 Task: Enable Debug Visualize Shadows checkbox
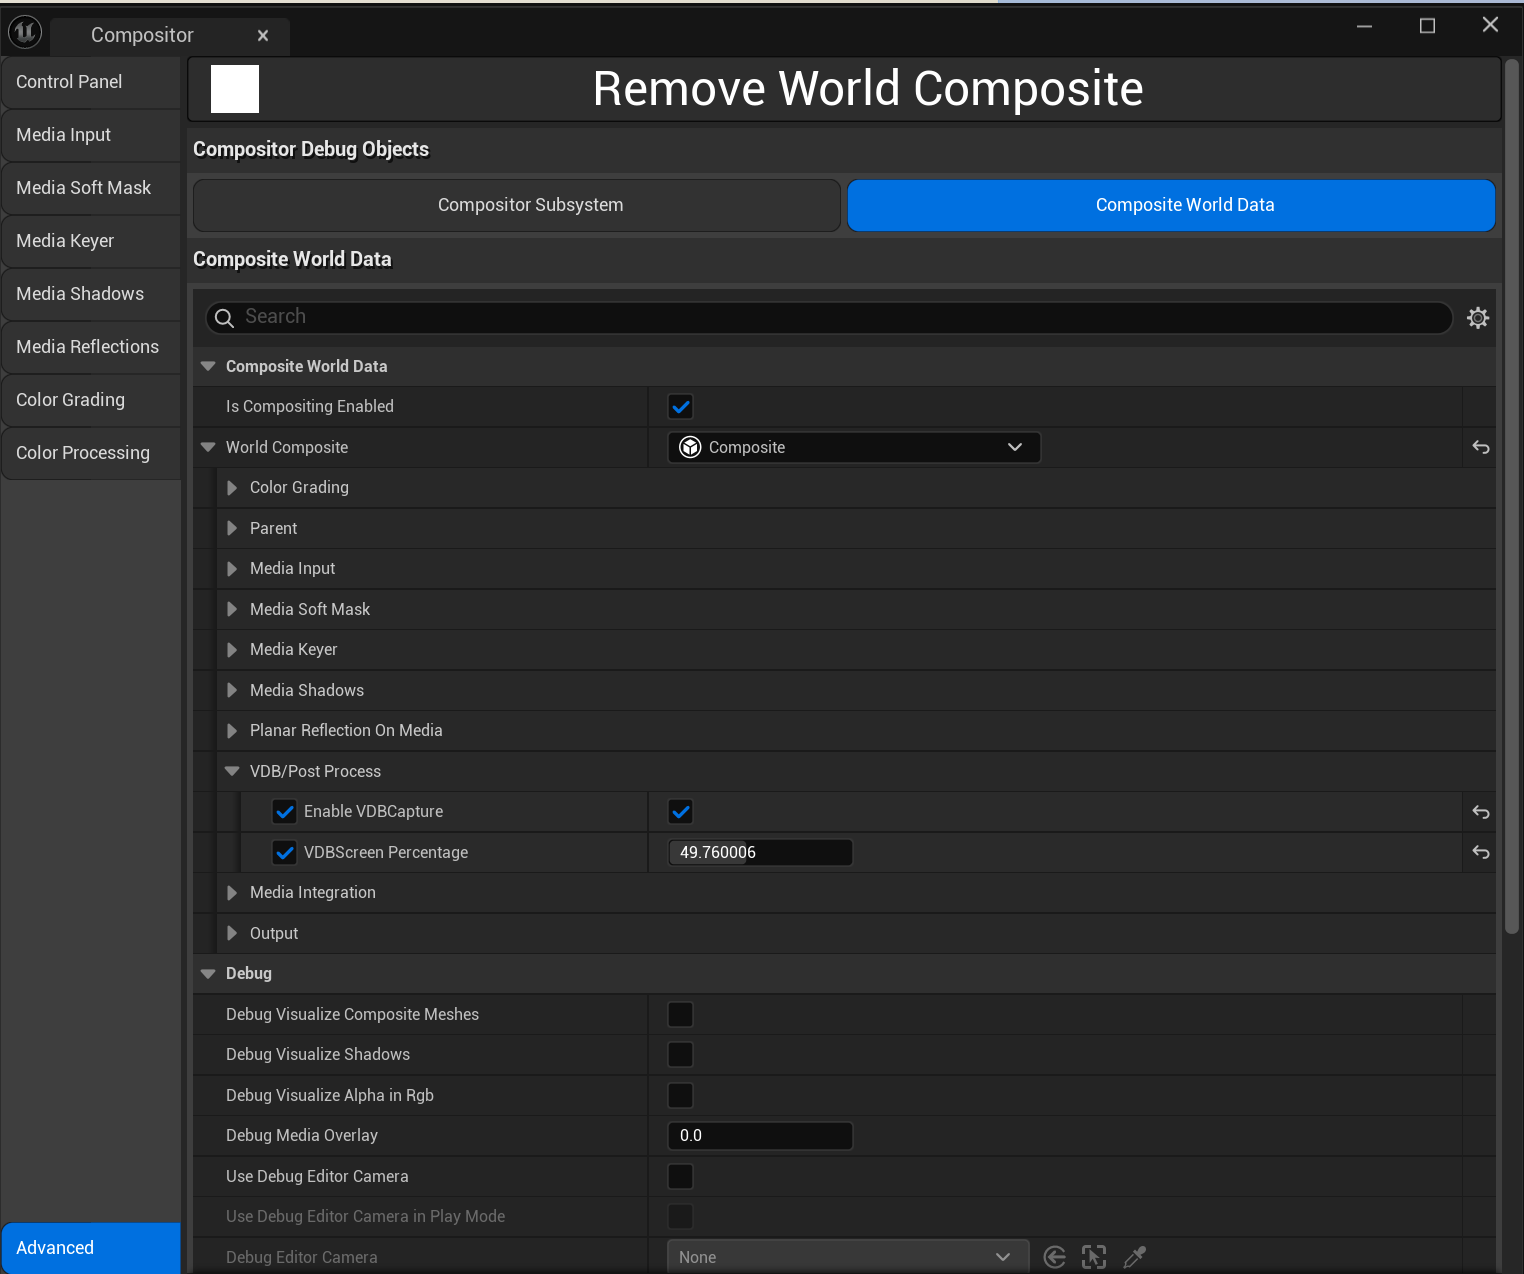click(x=680, y=1055)
